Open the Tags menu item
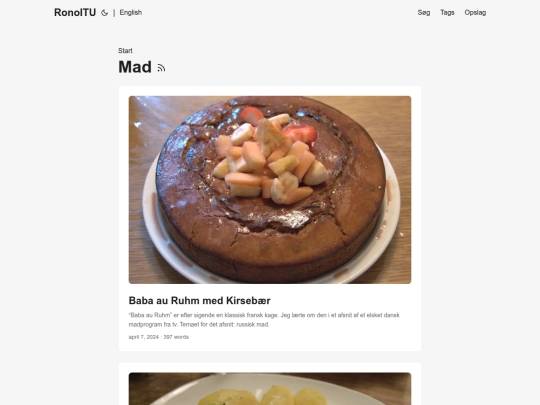The height and width of the screenshot is (405, 540). pyautogui.click(x=447, y=12)
